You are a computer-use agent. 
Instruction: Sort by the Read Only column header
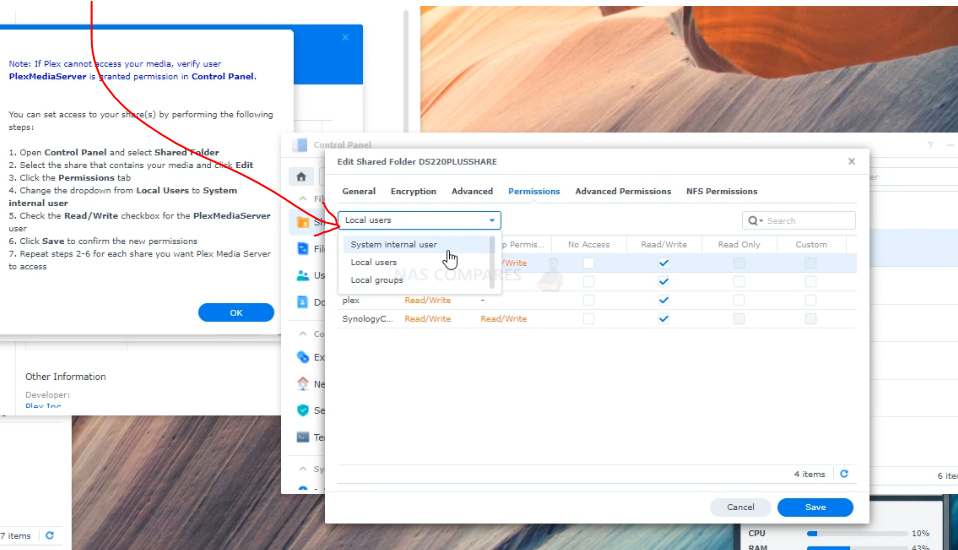[739, 244]
